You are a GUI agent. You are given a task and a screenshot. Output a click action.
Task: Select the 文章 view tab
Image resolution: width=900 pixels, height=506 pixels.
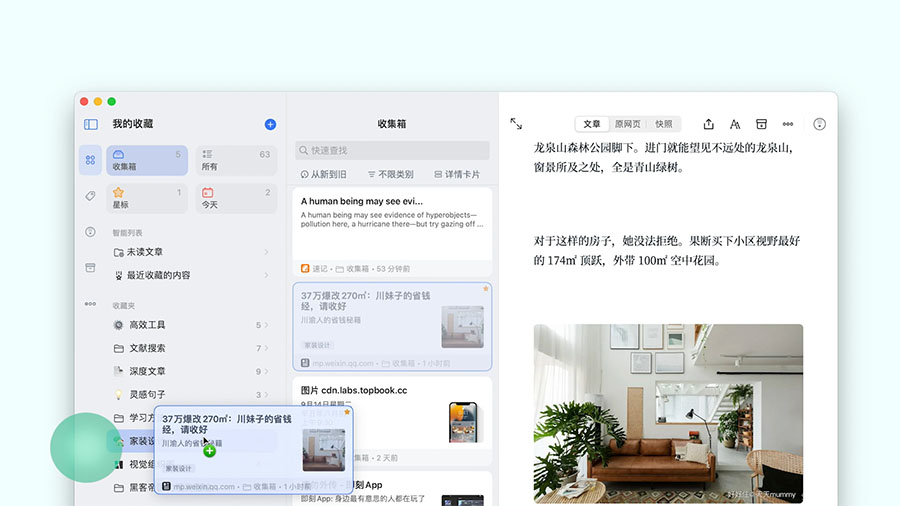click(x=592, y=124)
